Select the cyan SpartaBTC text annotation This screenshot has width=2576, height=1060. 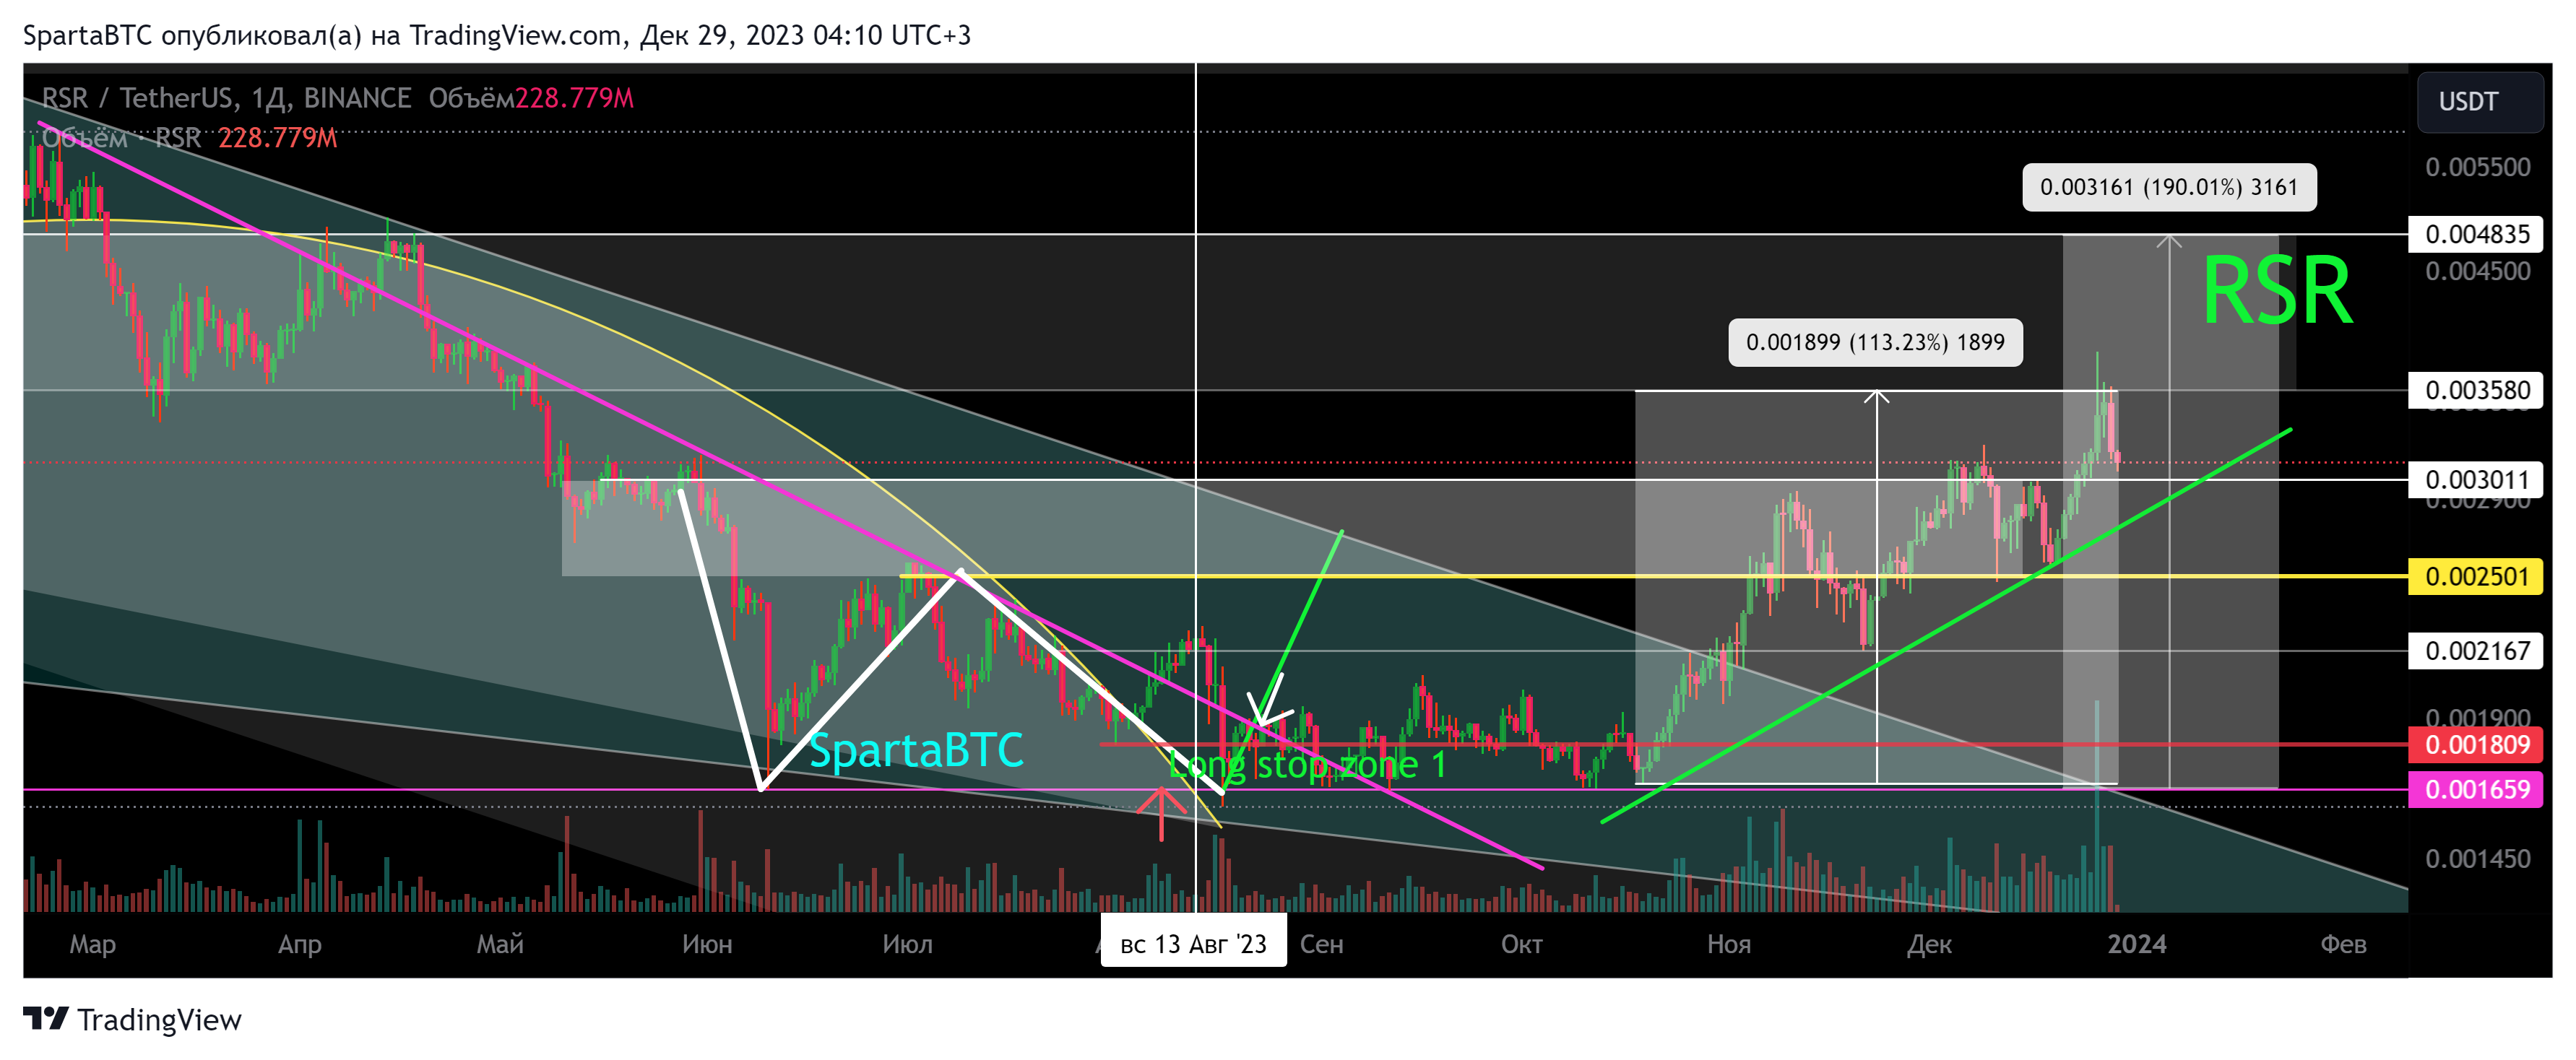pos(916,750)
